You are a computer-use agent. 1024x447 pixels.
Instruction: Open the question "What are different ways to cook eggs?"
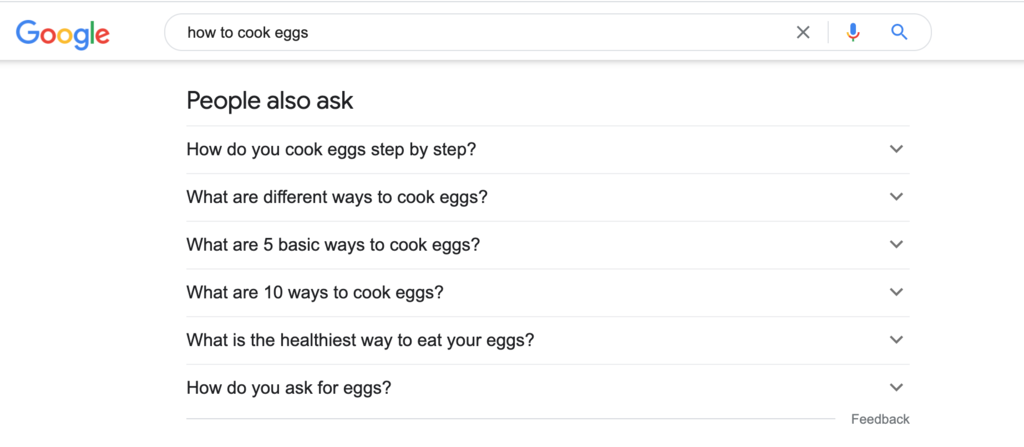[x=337, y=197]
